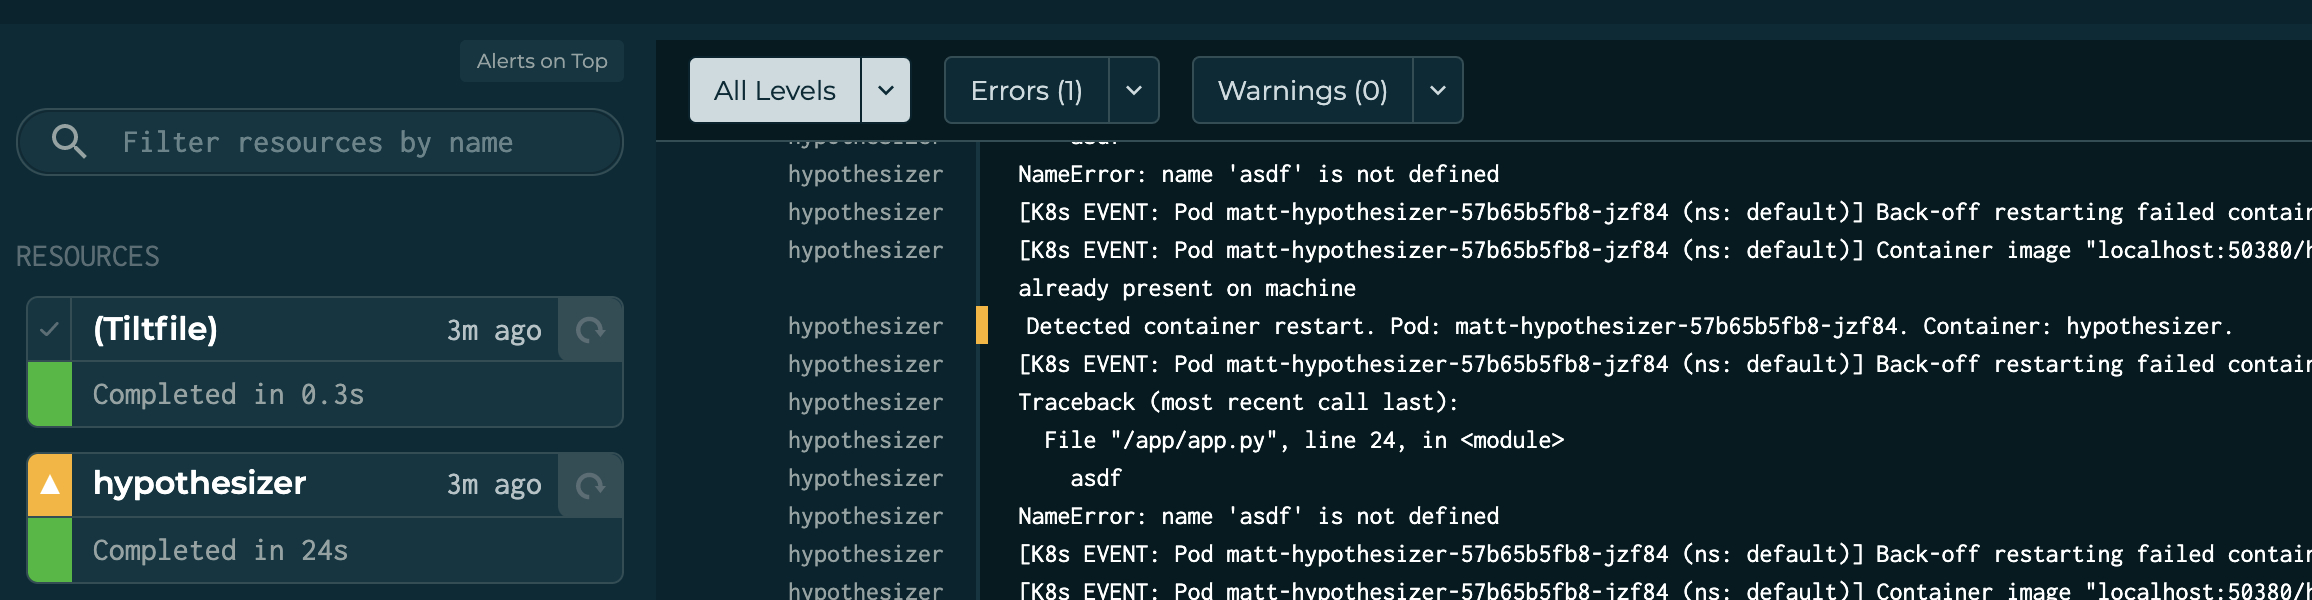Click the orange marker beside Detected container restart
The image size is (2312, 600).
[982, 326]
